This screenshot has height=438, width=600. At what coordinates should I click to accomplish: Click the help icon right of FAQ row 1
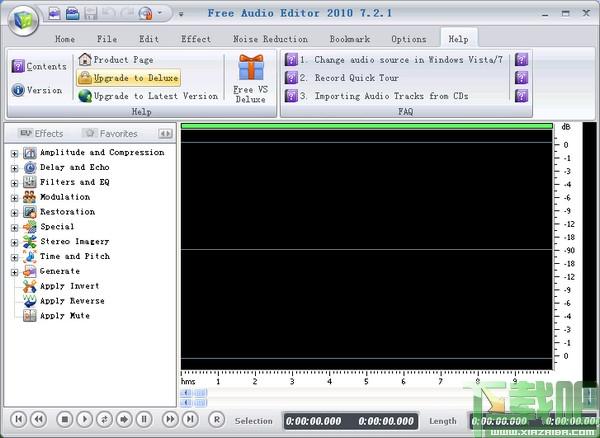click(521, 60)
